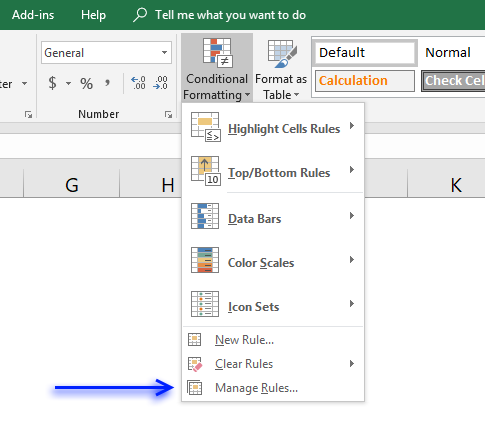Apply the Check Cell style
Screen dimensions: 485x429
point(453,81)
